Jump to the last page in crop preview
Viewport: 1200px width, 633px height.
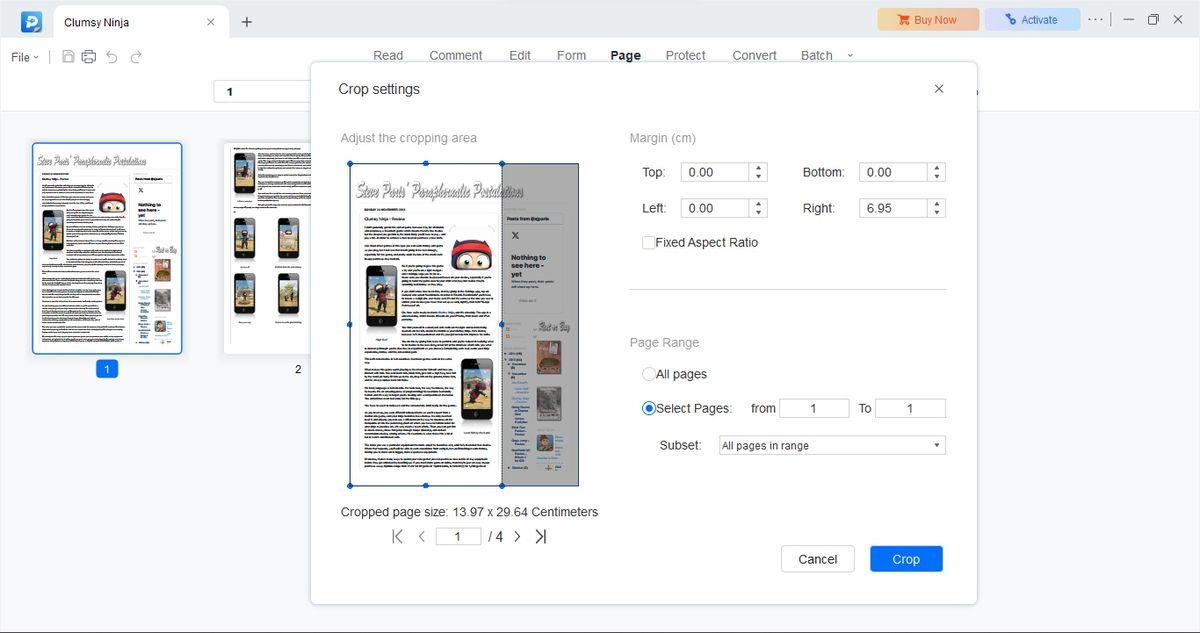tap(541, 536)
